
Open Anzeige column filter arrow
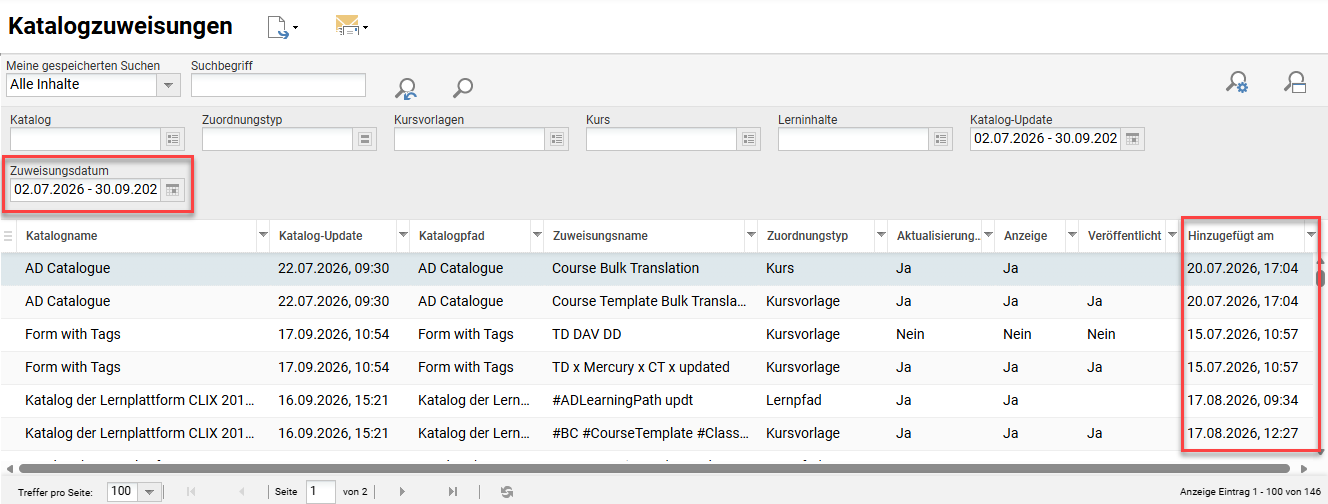coord(1073,236)
